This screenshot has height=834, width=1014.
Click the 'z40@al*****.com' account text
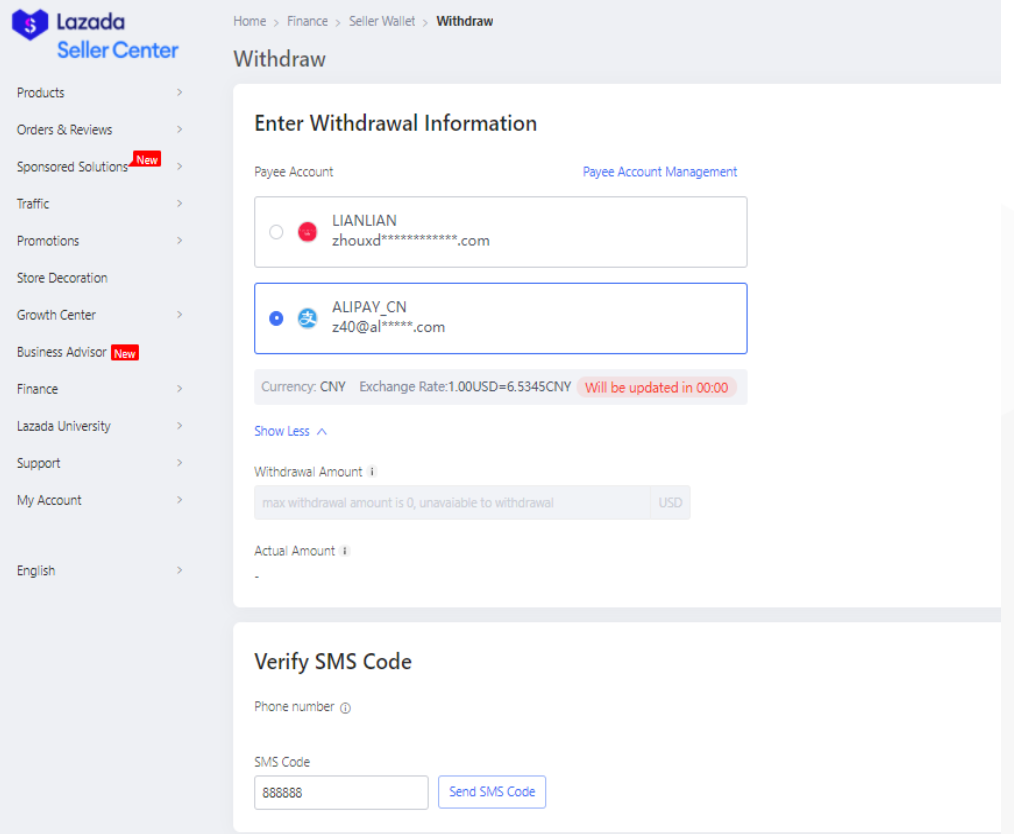(x=389, y=327)
